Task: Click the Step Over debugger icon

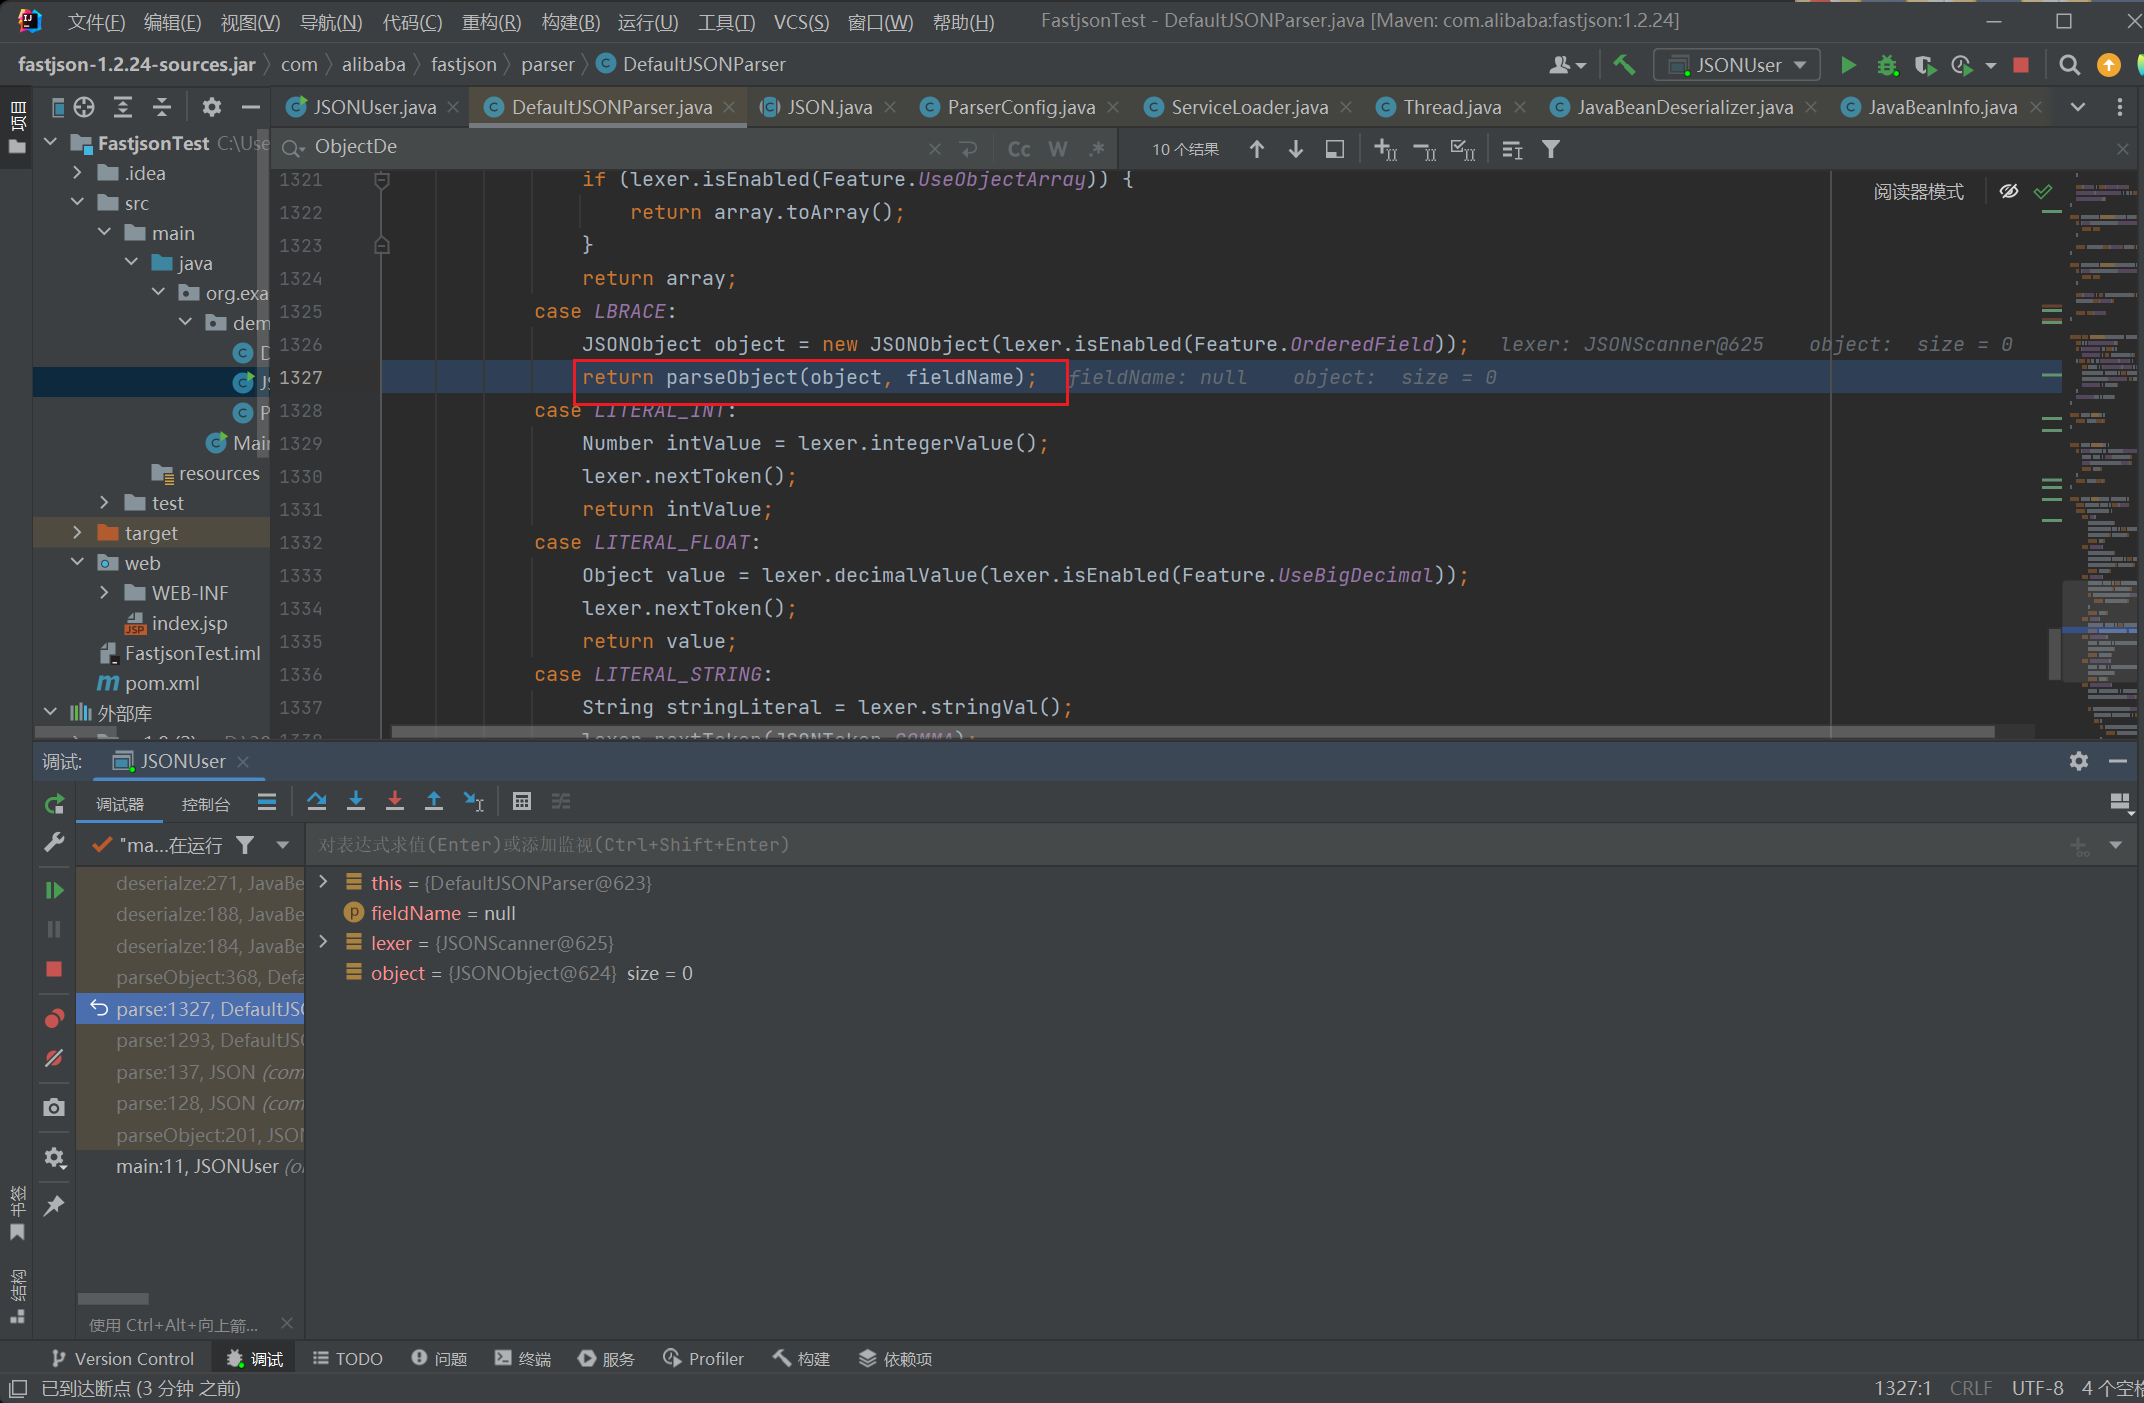Action: (317, 802)
